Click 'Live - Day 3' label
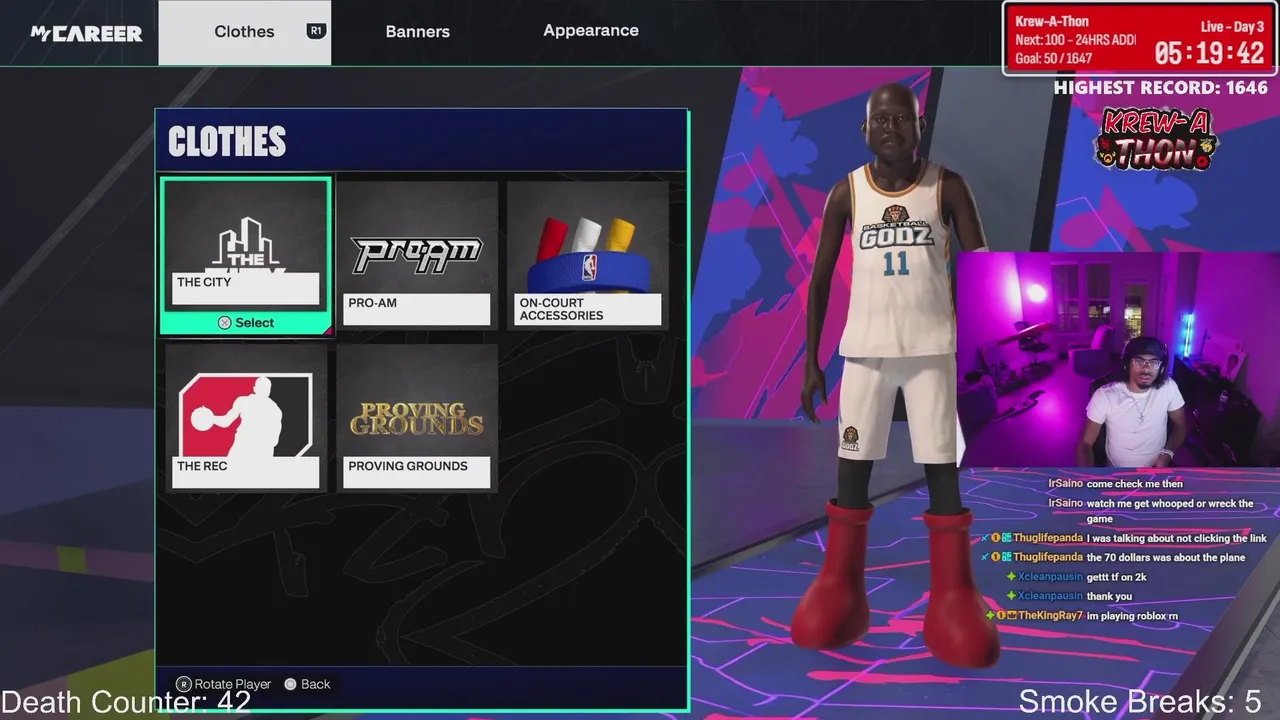 coord(1232,27)
